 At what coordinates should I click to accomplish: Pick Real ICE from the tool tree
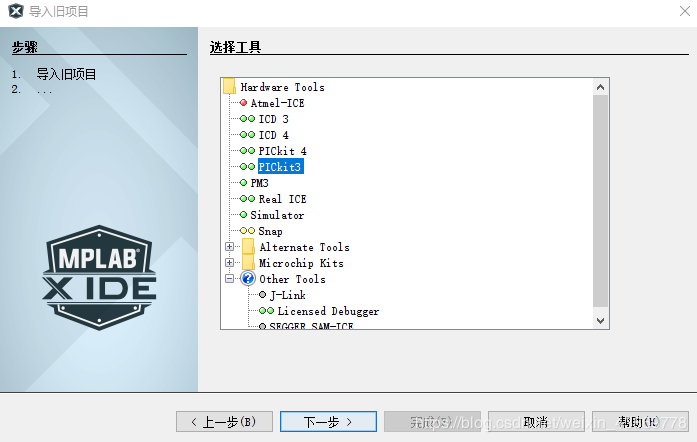(x=282, y=199)
